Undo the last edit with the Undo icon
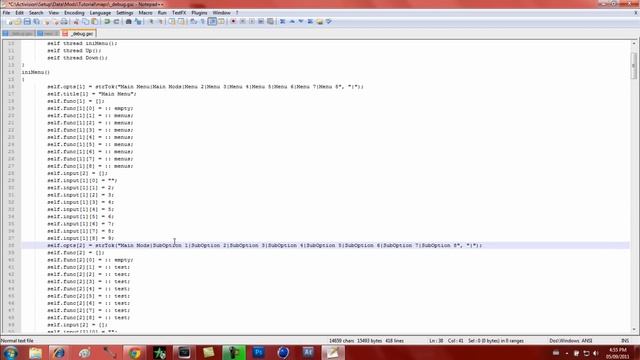This screenshot has height=360, width=640. (x=107, y=21)
